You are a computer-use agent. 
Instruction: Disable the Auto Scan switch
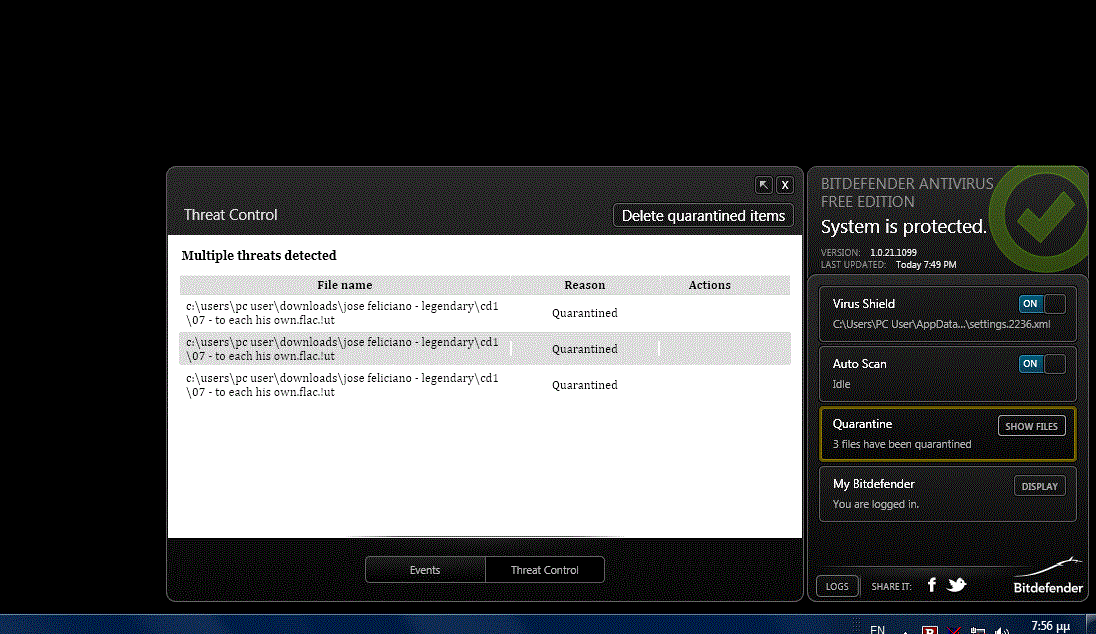tap(1042, 364)
